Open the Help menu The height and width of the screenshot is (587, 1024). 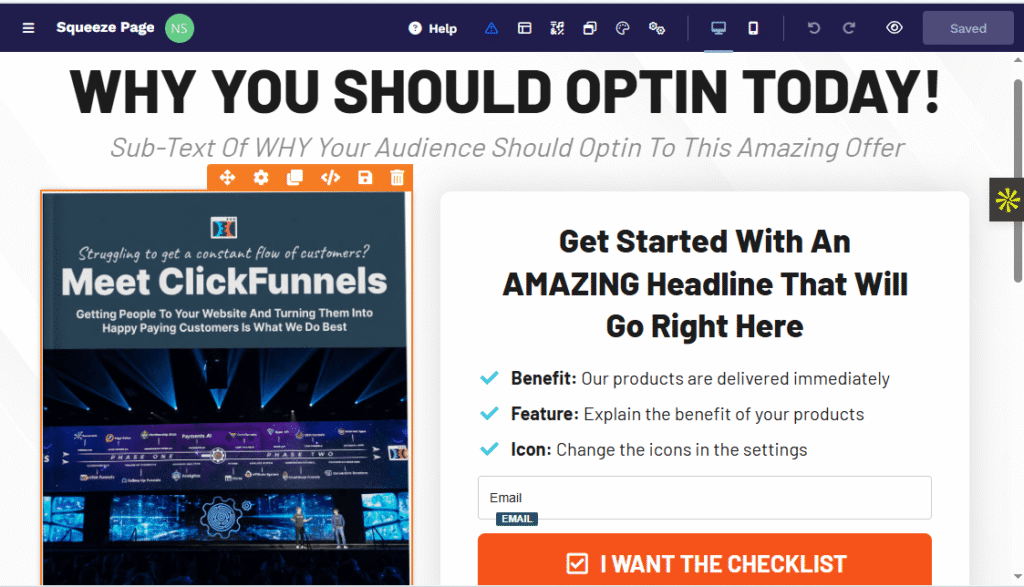coord(432,28)
